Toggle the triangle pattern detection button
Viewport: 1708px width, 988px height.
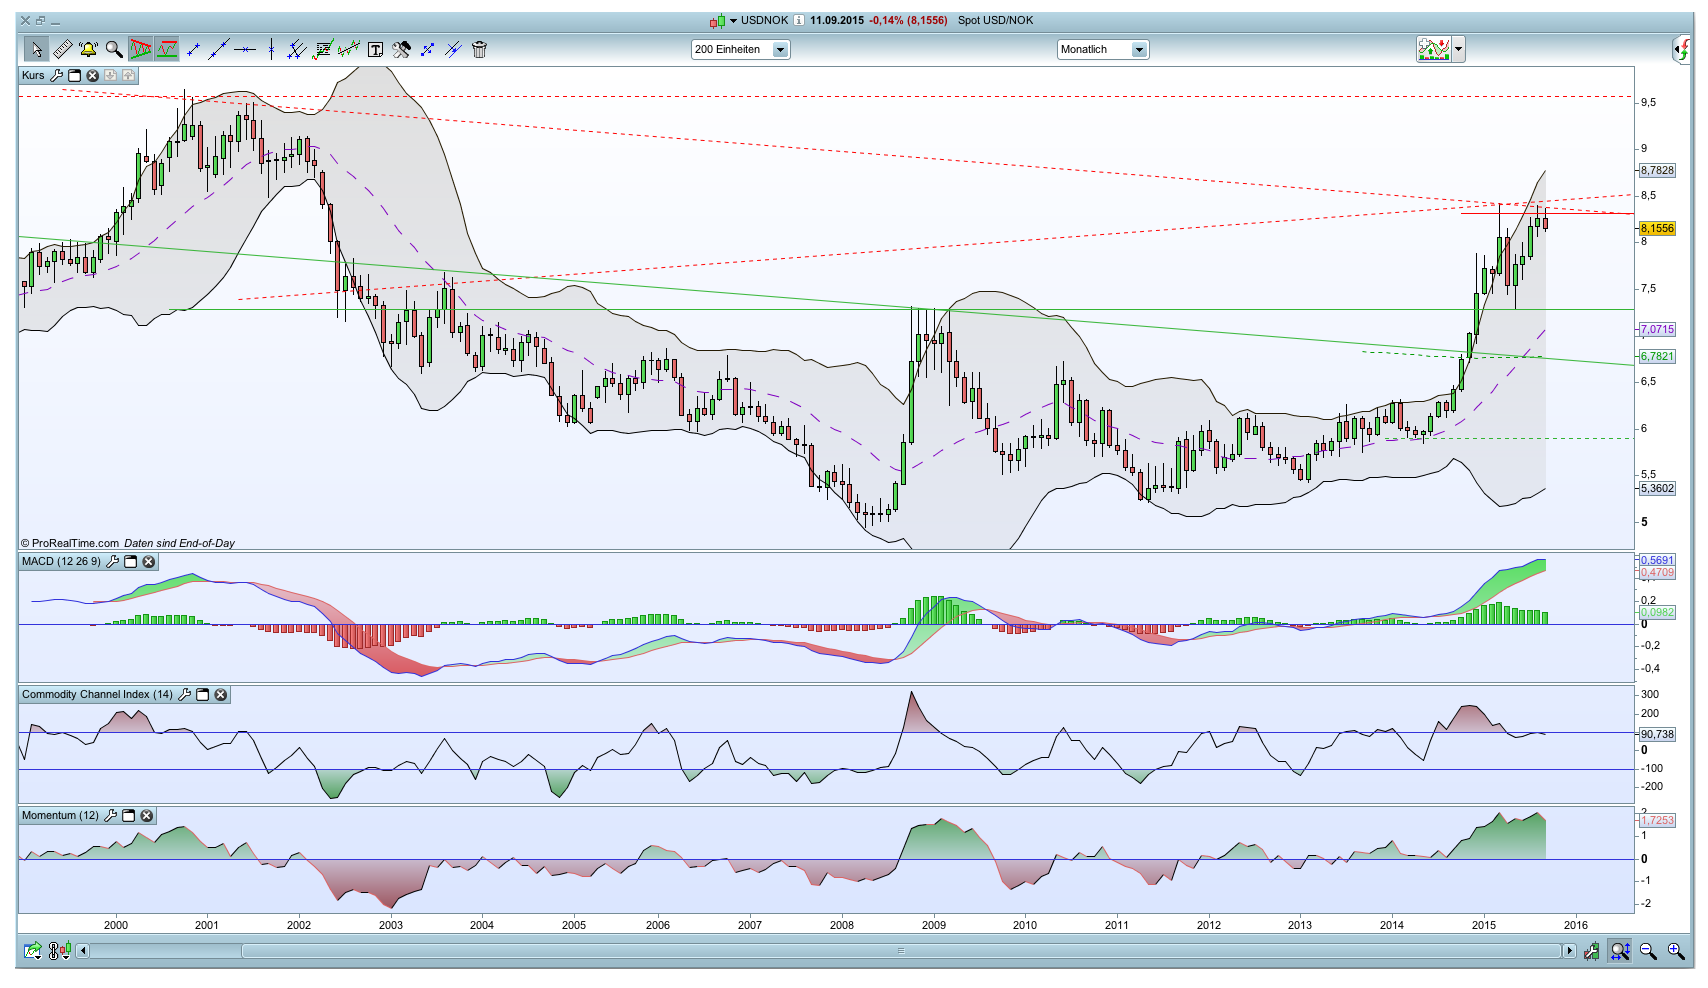(140, 49)
